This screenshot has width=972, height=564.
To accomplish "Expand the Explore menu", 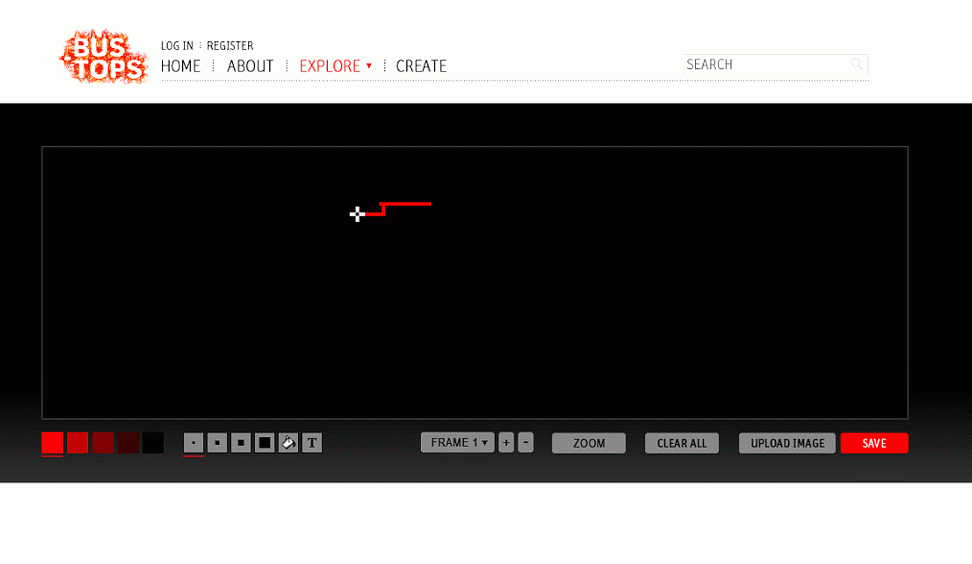I will point(335,66).
